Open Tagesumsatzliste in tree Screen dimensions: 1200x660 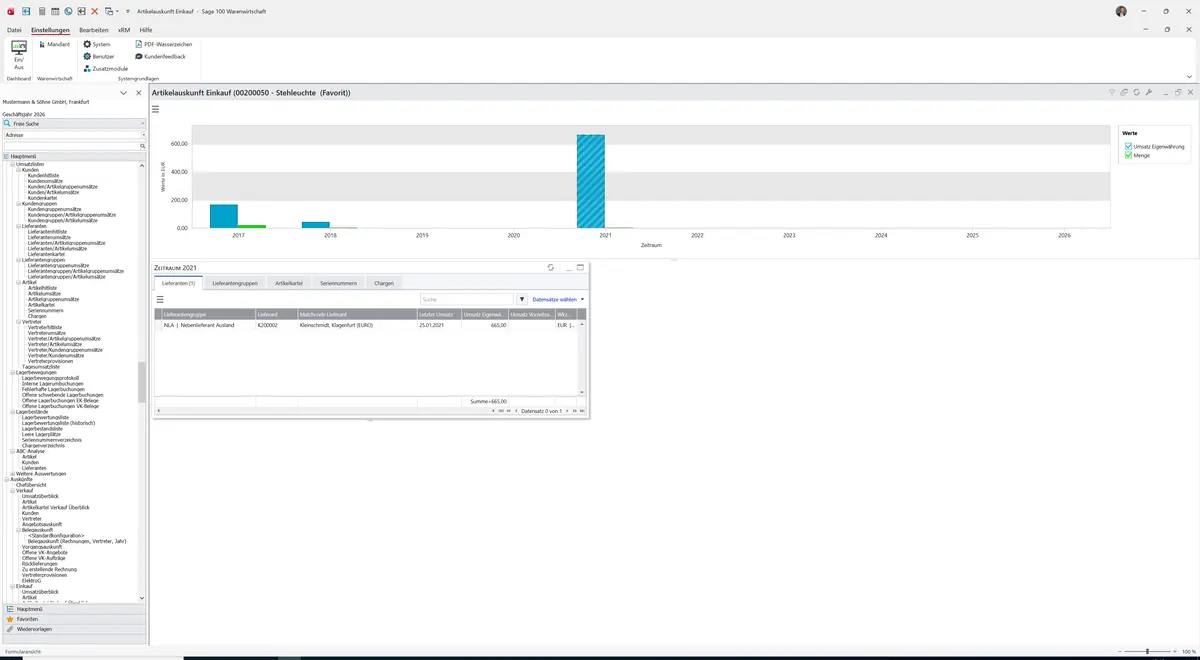coord(41,366)
